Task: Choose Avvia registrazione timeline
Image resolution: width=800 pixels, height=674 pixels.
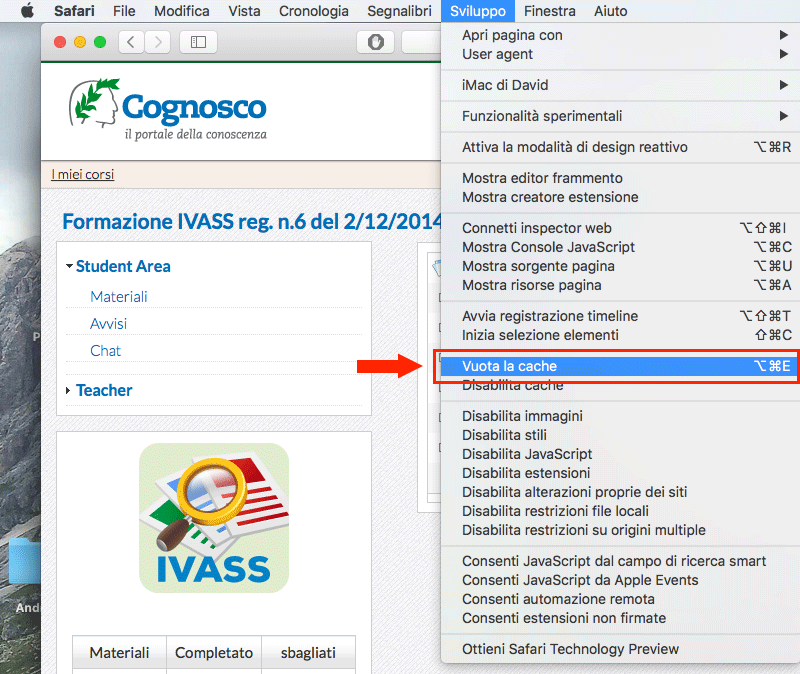Action: (x=620, y=316)
